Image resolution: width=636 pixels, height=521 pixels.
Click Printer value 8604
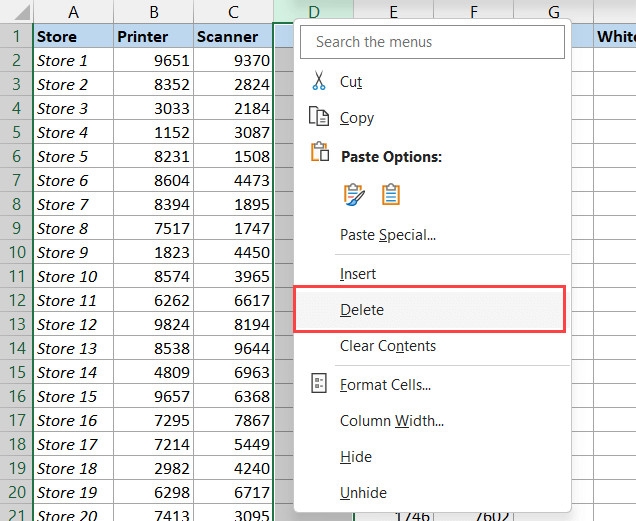point(154,180)
